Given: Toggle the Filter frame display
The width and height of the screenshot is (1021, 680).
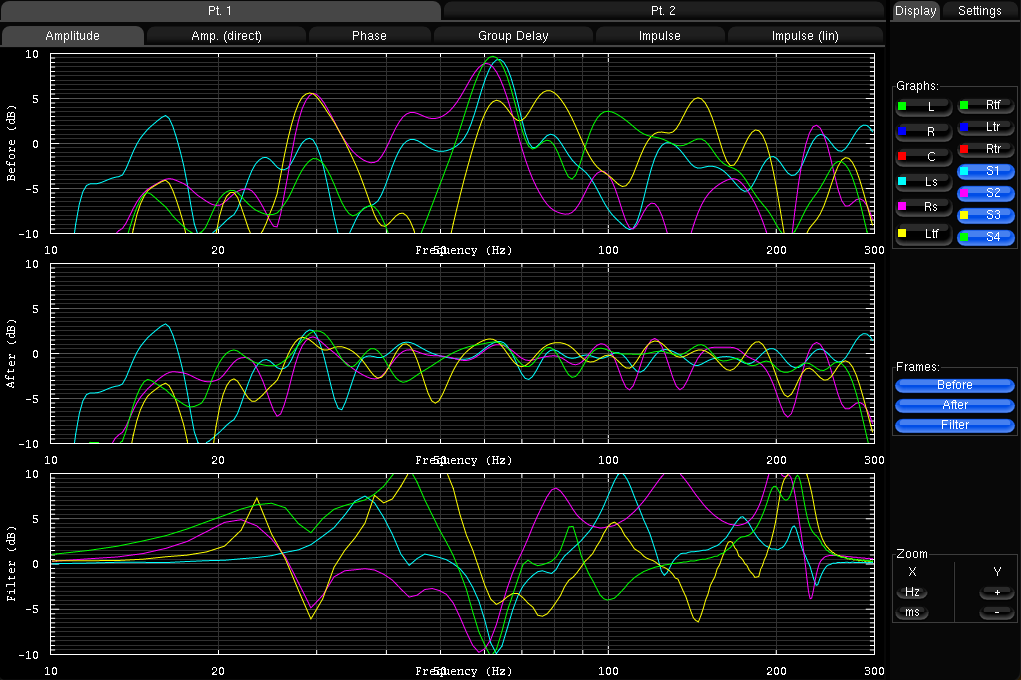Looking at the screenshot, I should coord(955,425).
